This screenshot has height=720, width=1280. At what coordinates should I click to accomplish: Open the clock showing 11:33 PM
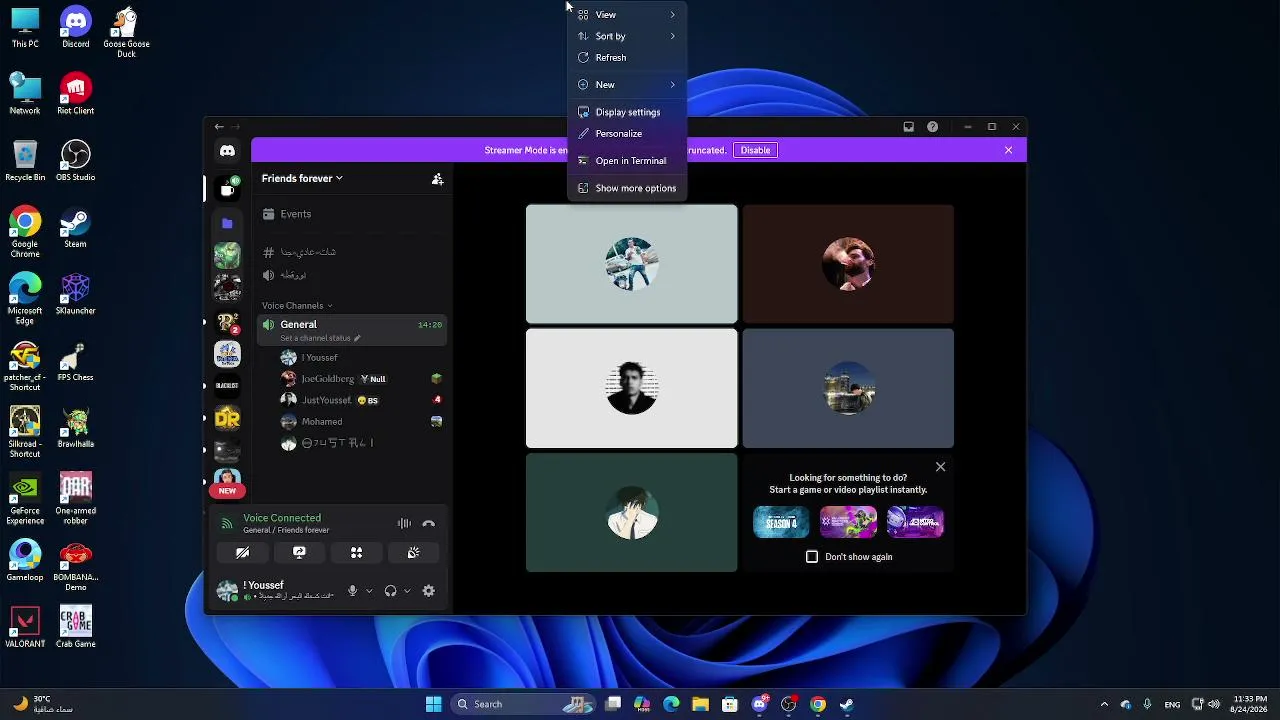(x=1250, y=704)
